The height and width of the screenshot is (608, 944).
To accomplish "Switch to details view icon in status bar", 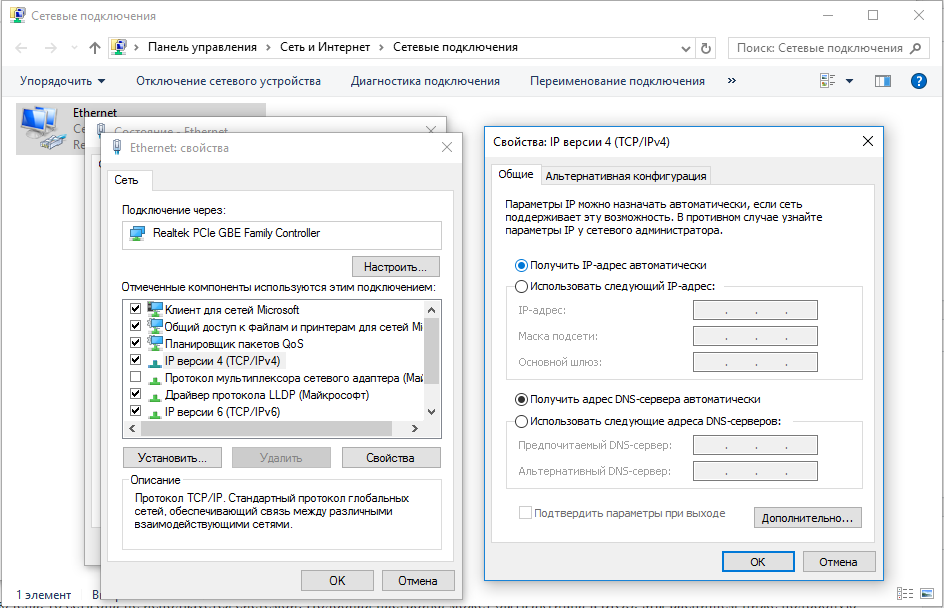I will 905,594.
